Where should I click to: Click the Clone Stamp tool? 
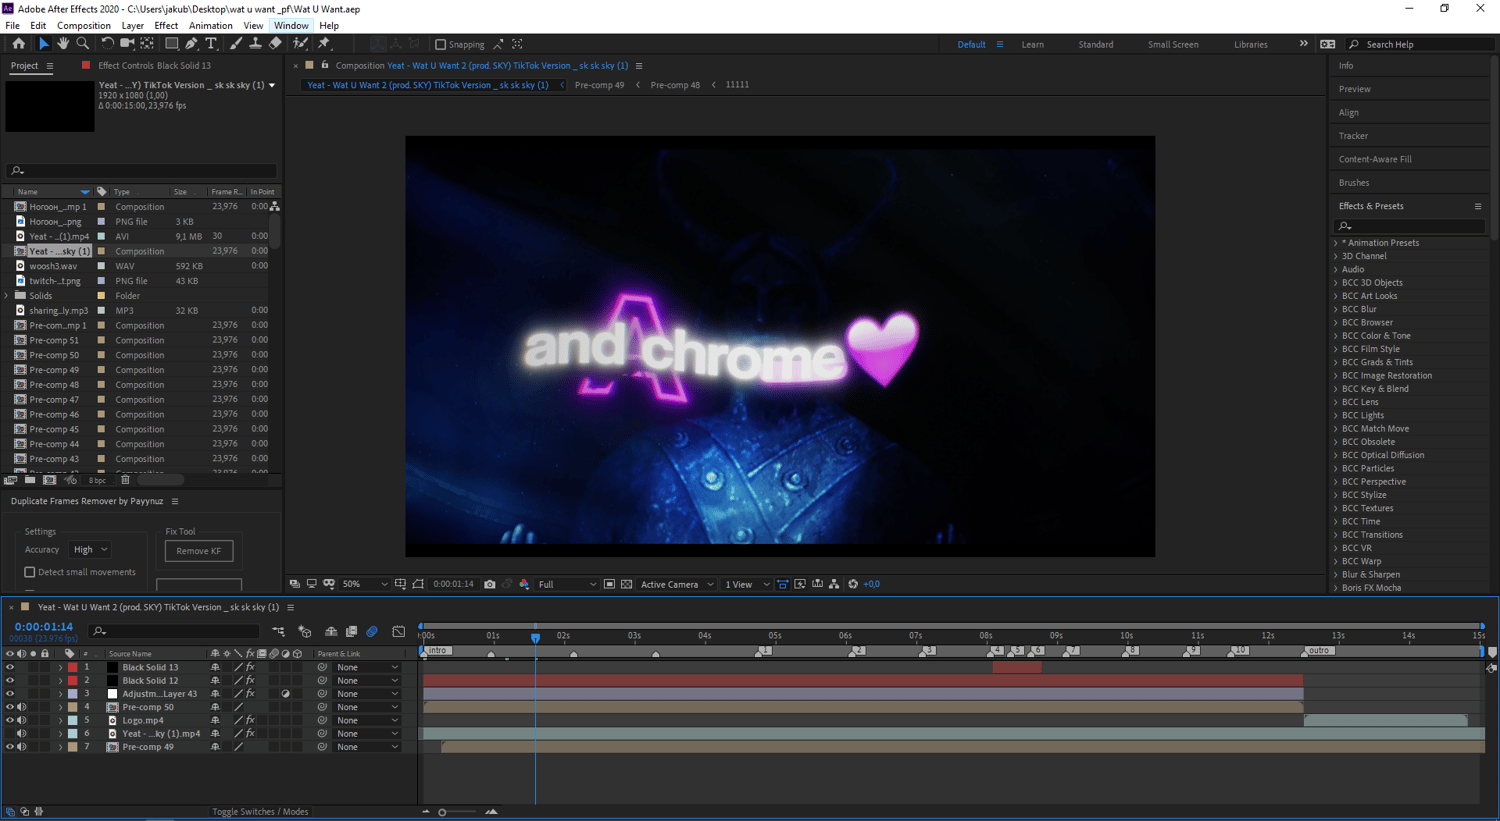point(255,44)
